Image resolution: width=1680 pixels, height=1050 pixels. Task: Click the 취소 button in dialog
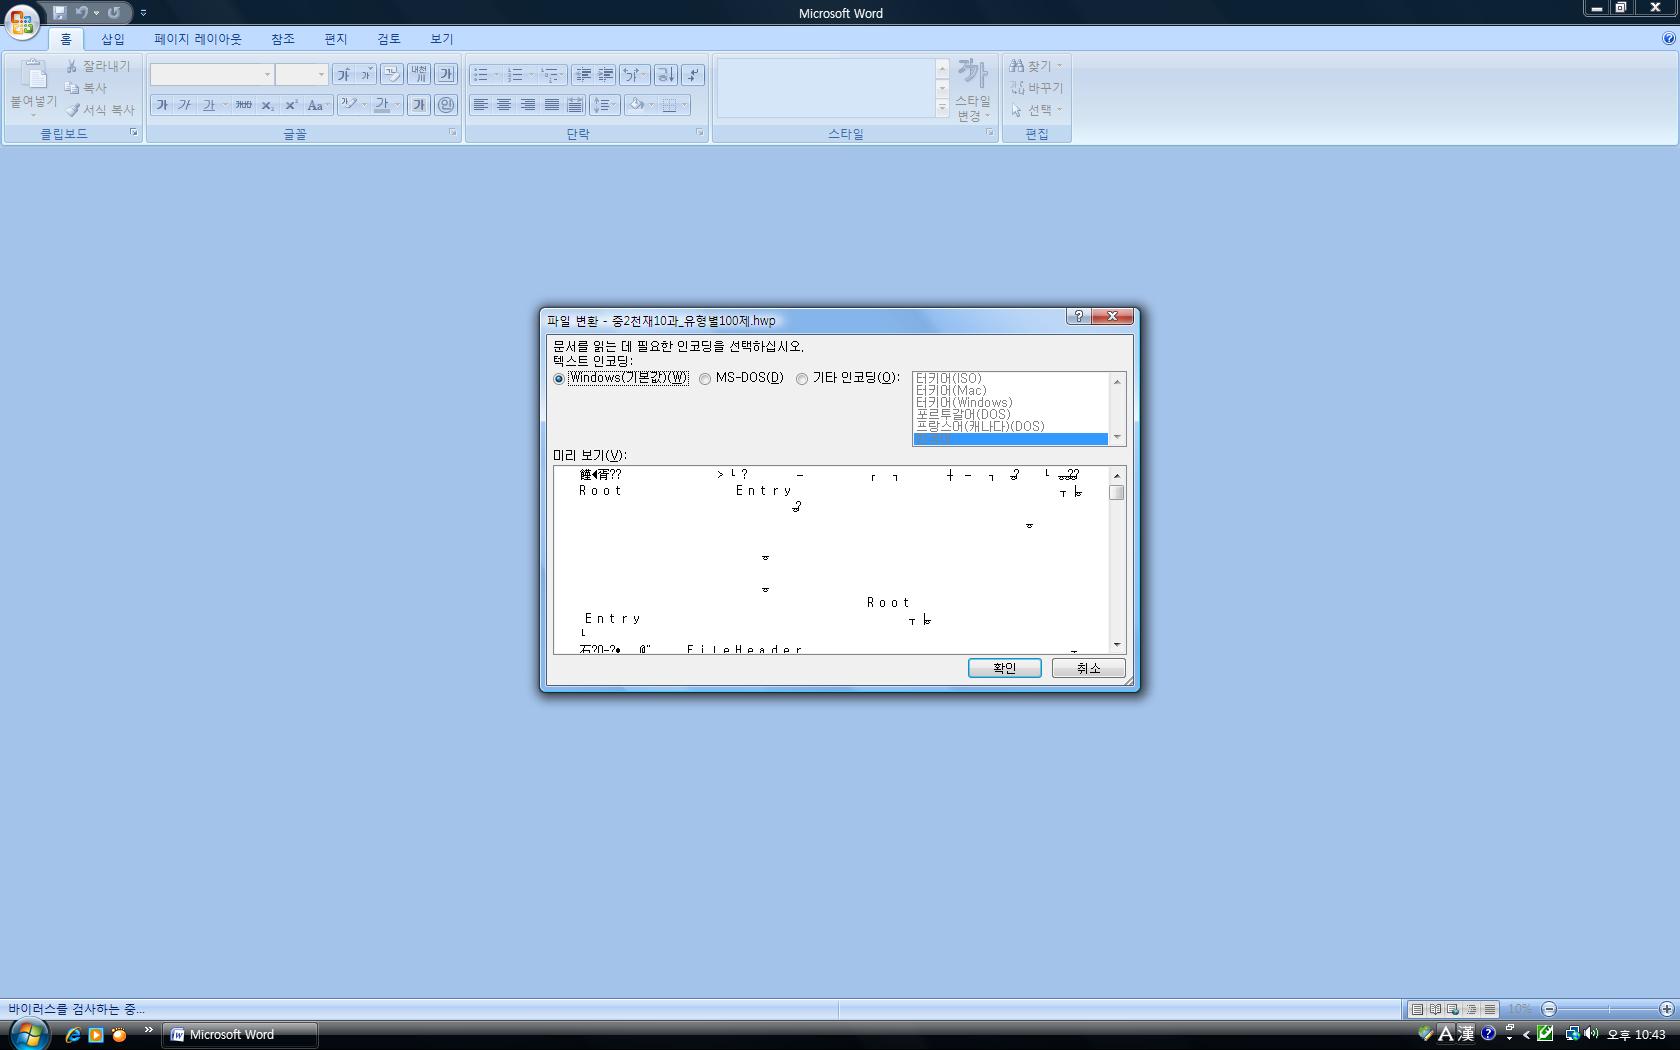(1089, 668)
